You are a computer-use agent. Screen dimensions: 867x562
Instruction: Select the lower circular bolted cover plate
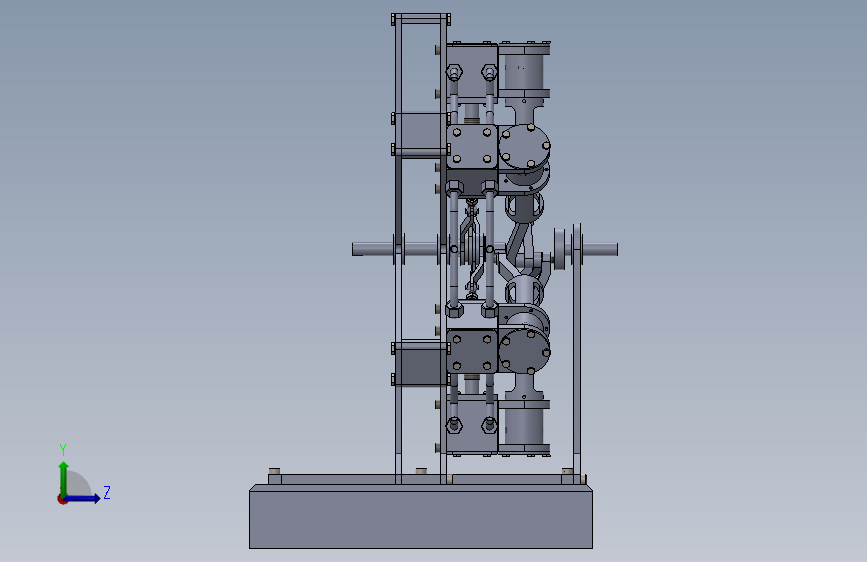click(523, 352)
